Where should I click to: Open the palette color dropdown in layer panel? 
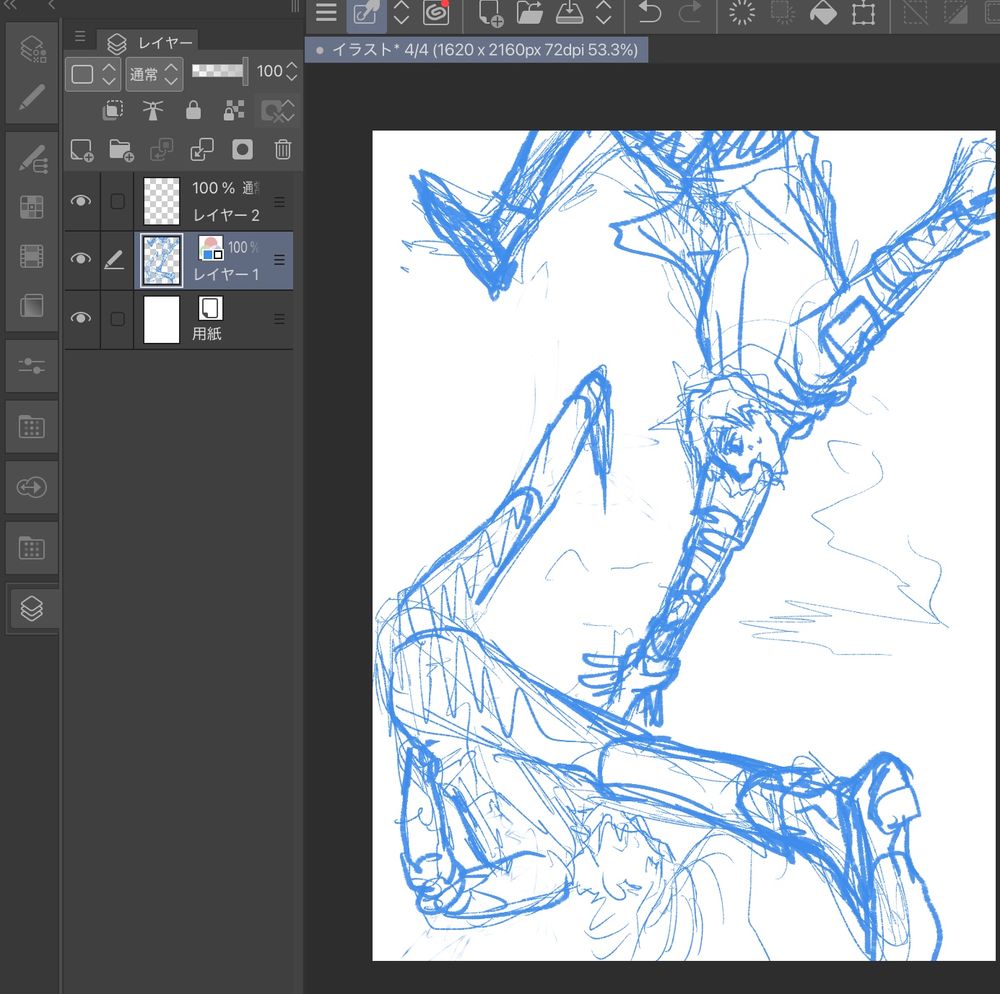(92, 74)
